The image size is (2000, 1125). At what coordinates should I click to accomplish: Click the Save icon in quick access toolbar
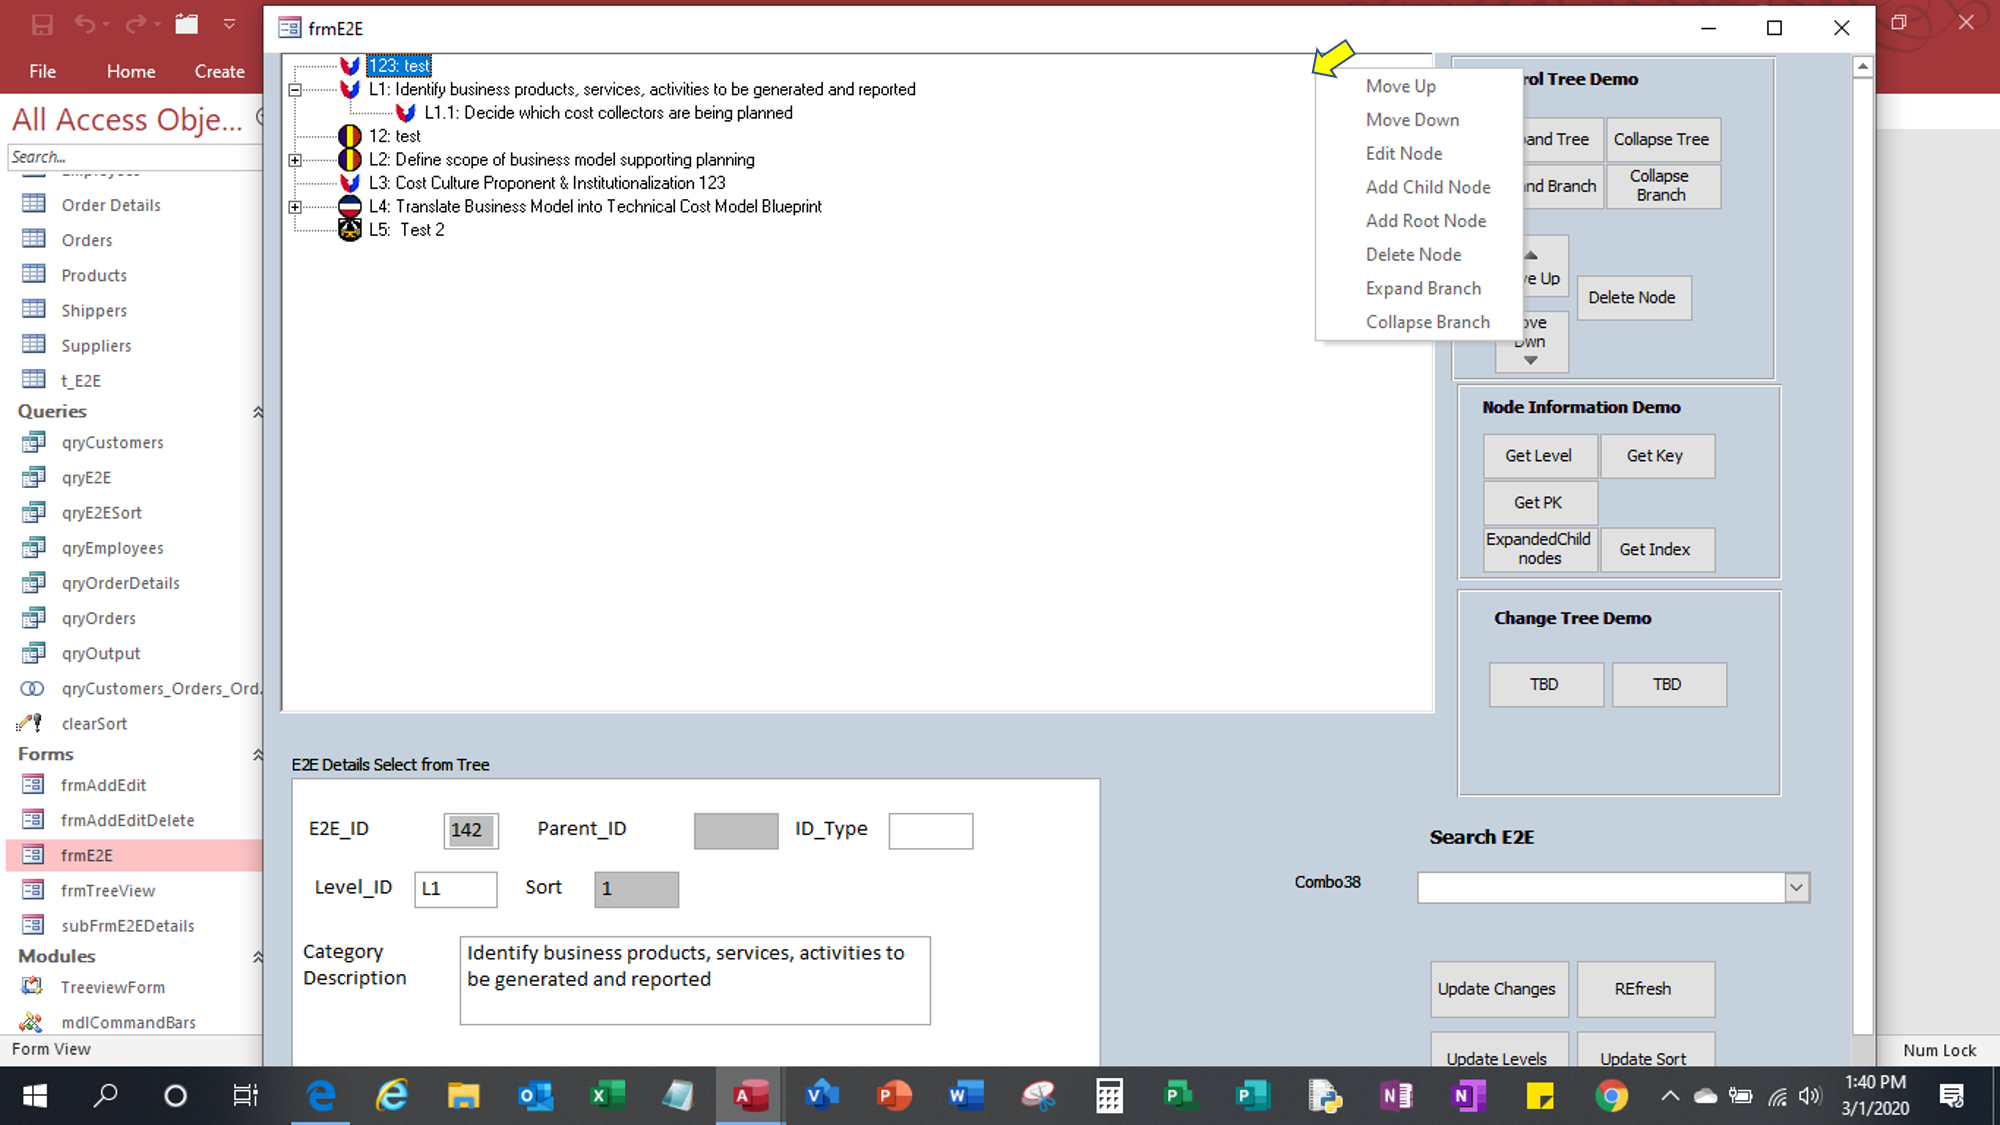[42, 24]
